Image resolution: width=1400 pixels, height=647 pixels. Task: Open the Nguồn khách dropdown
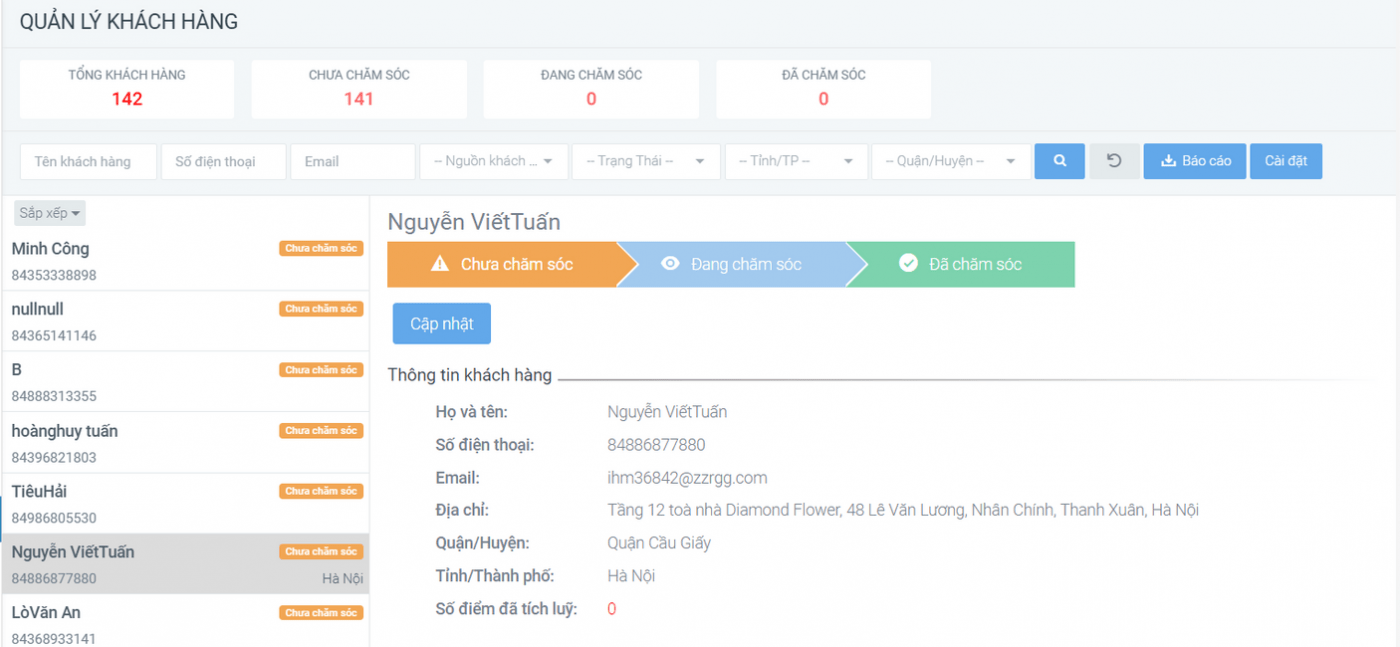tap(494, 161)
